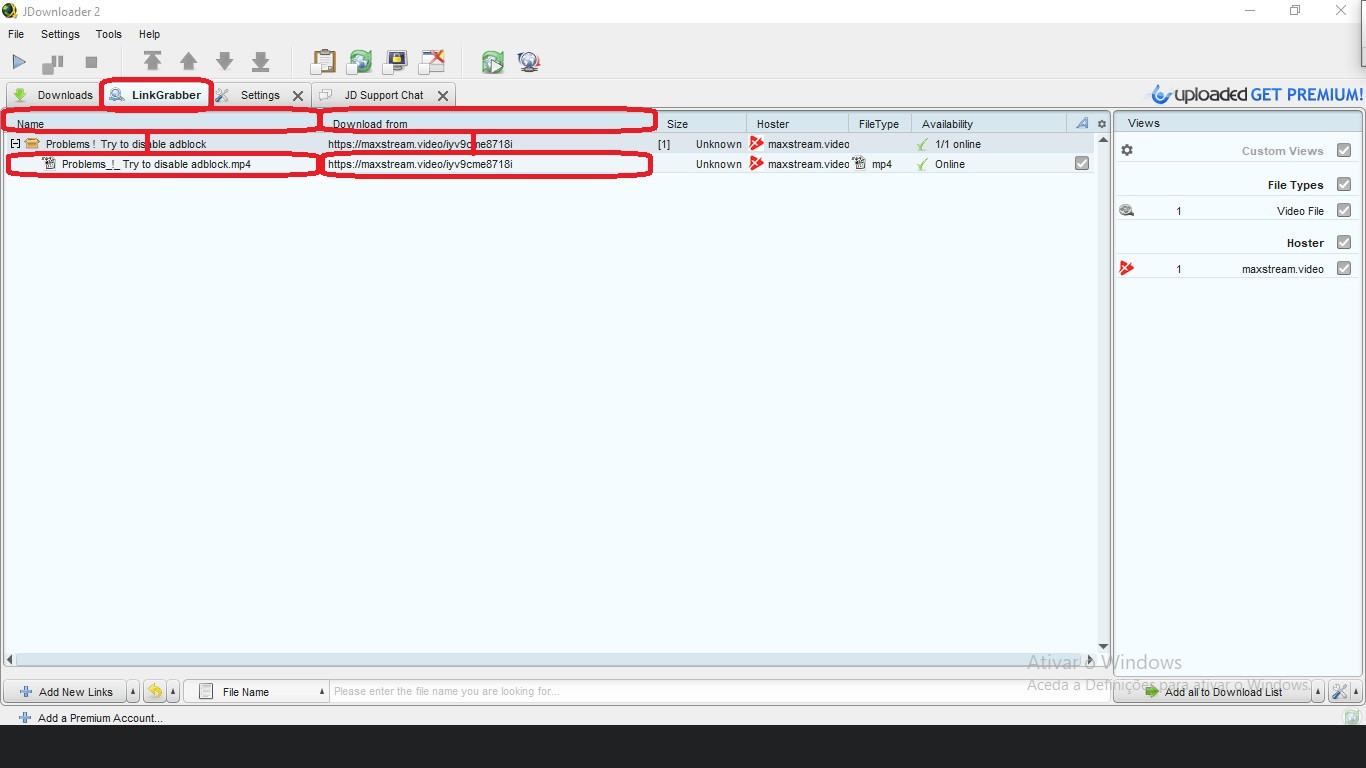Open LinkGrabber settings wrench icon at bottom right
This screenshot has height=768, width=1366.
tap(1339, 691)
